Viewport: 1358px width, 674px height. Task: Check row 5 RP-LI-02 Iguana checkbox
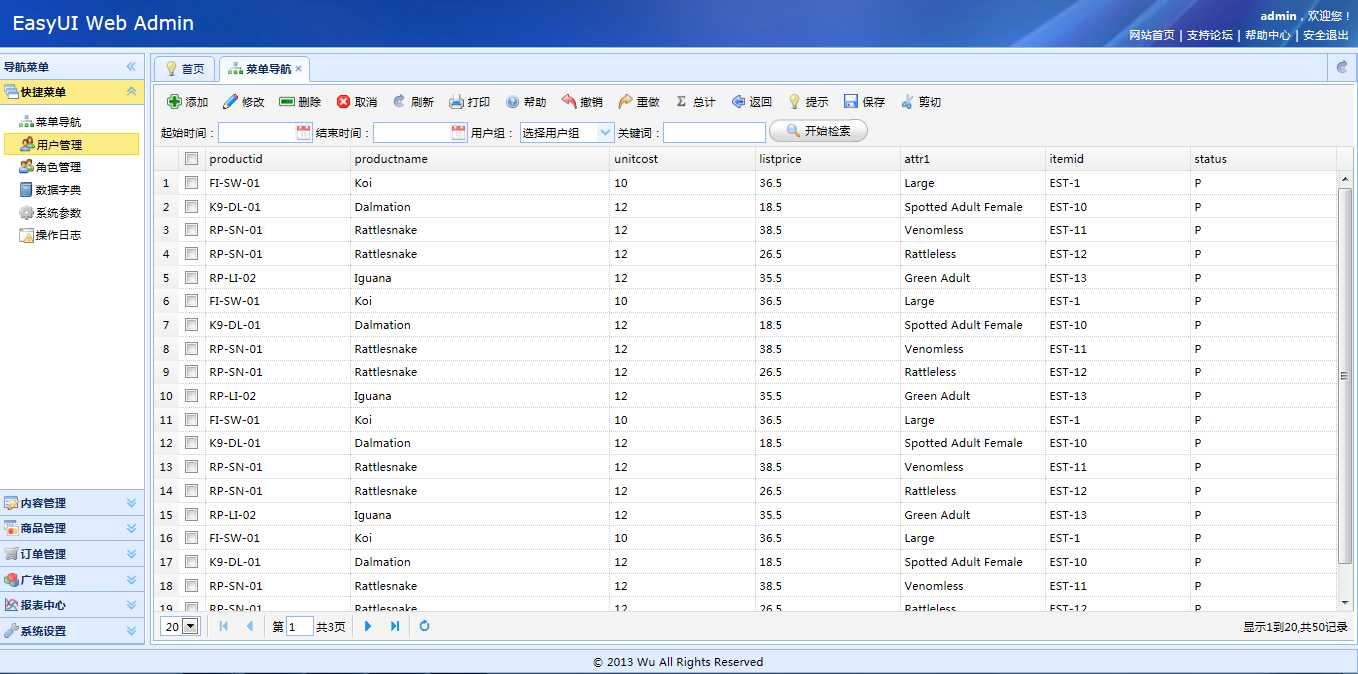point(191,278)
